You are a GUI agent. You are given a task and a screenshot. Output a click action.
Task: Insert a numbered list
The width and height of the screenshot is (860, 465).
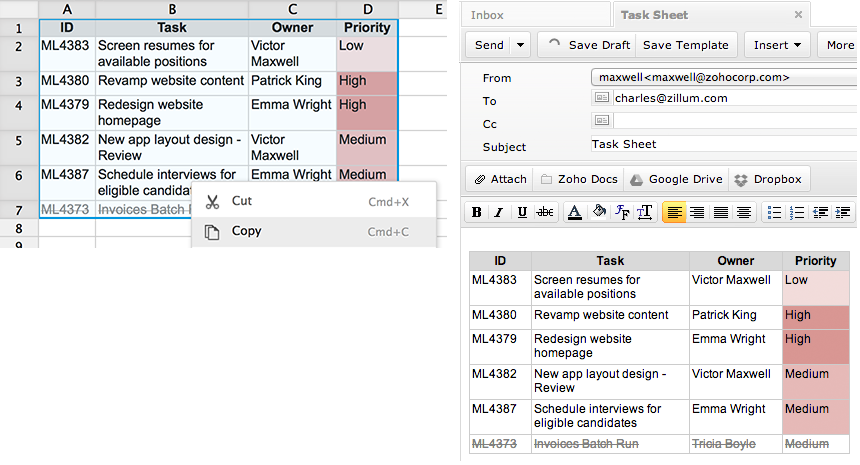tap(797, 212)
